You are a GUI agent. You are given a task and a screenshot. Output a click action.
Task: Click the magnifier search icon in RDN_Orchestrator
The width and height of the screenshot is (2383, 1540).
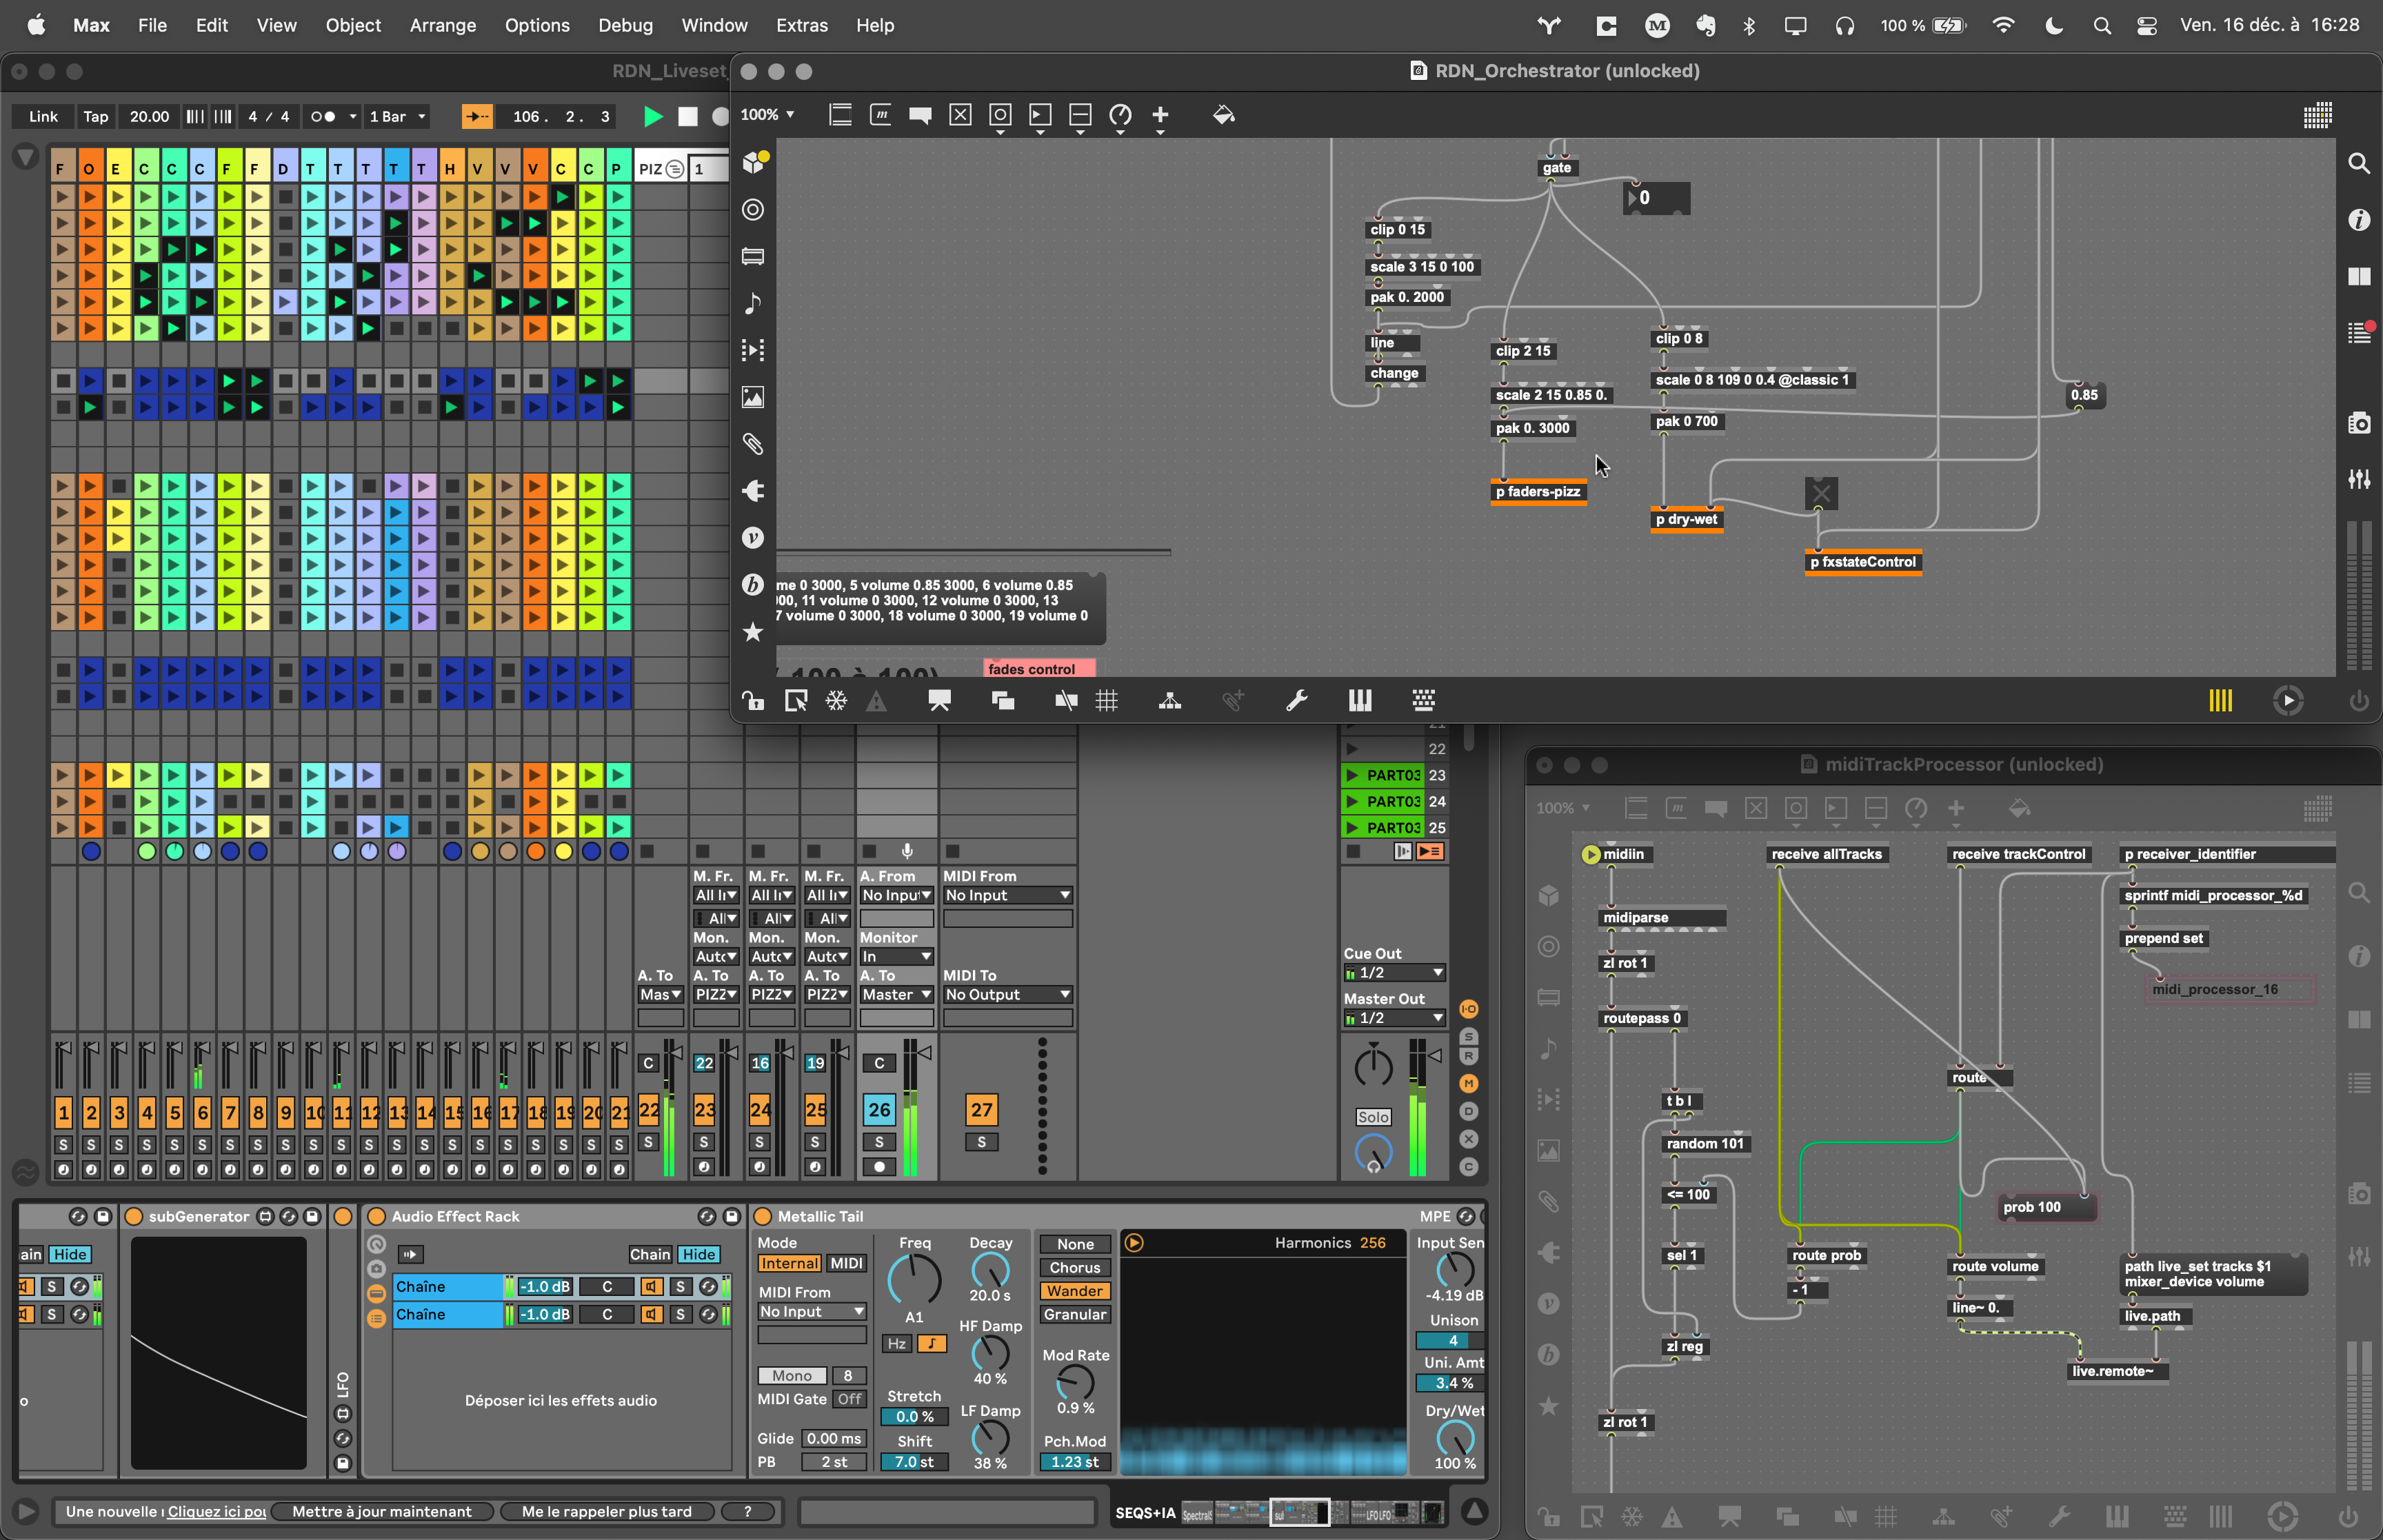click(x=2358, y=163)
